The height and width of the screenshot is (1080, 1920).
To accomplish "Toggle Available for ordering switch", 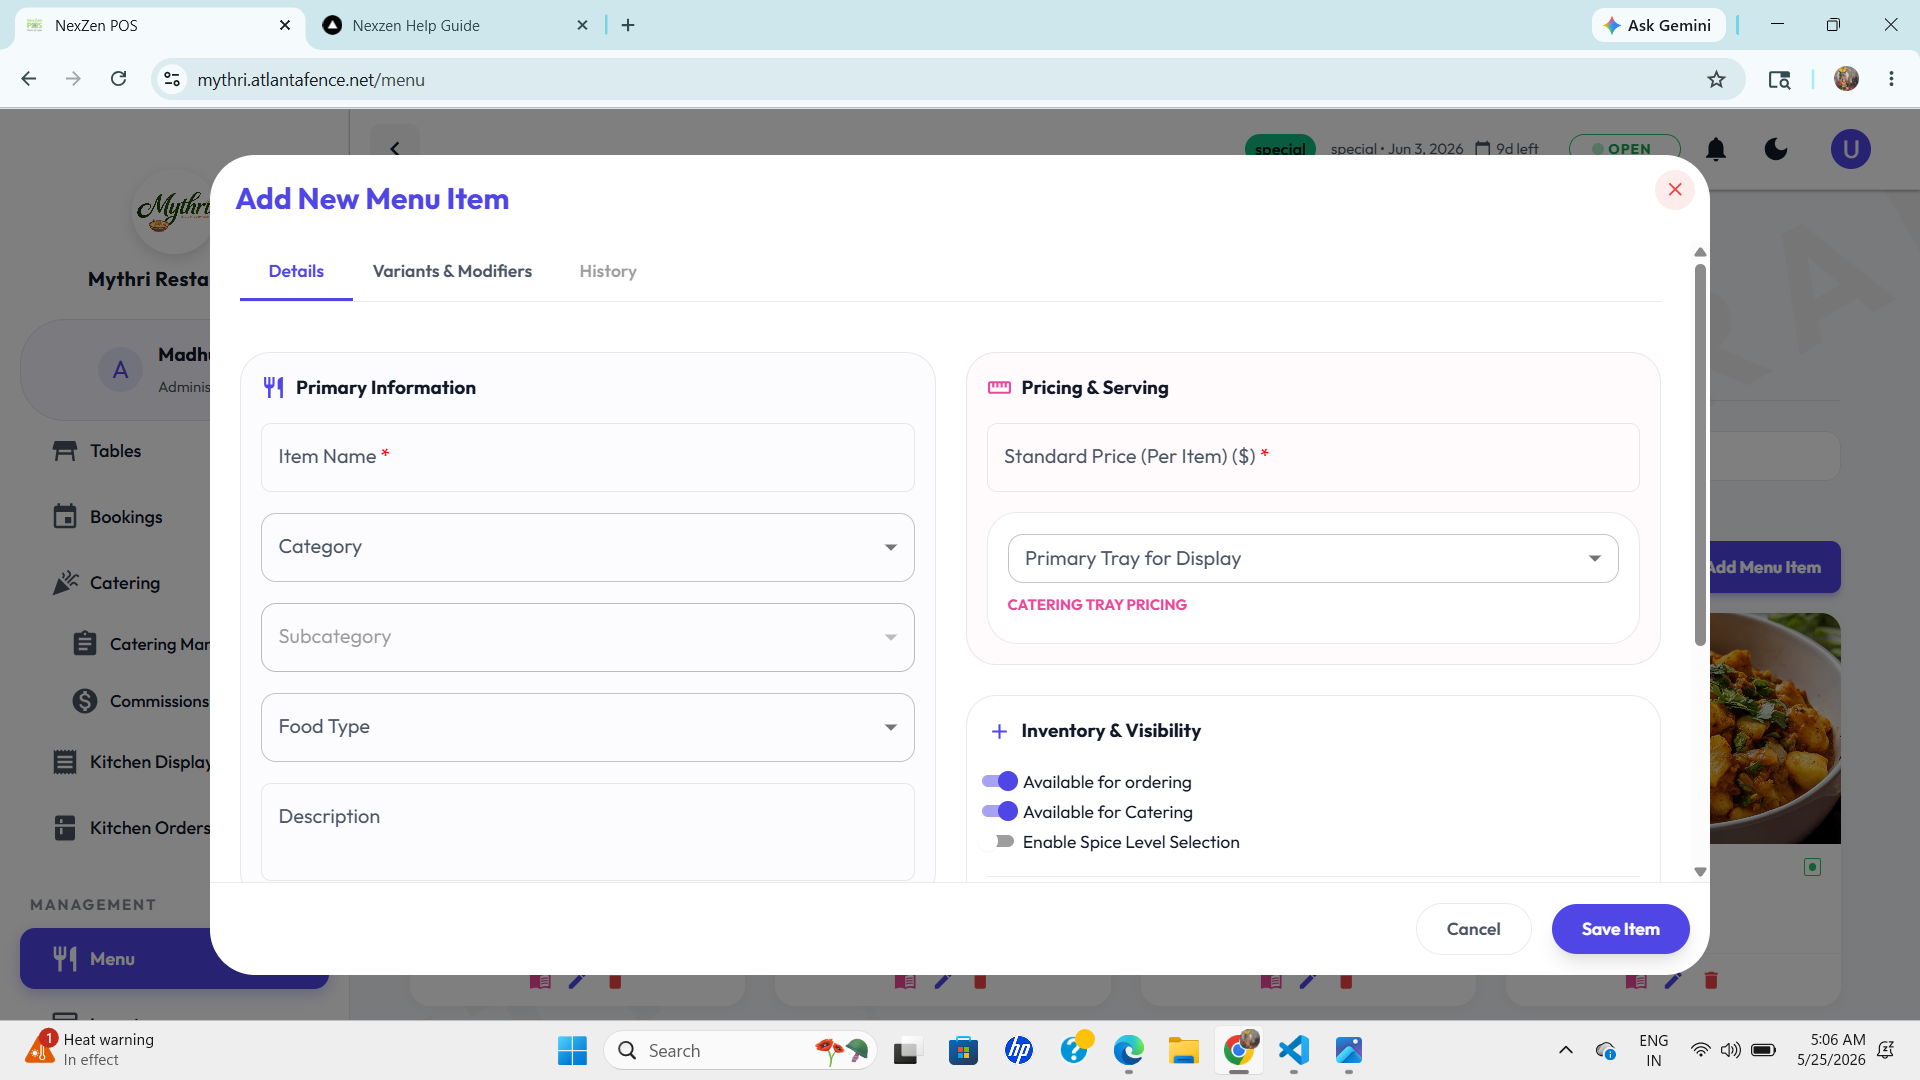I will click(x=999, y=781).
